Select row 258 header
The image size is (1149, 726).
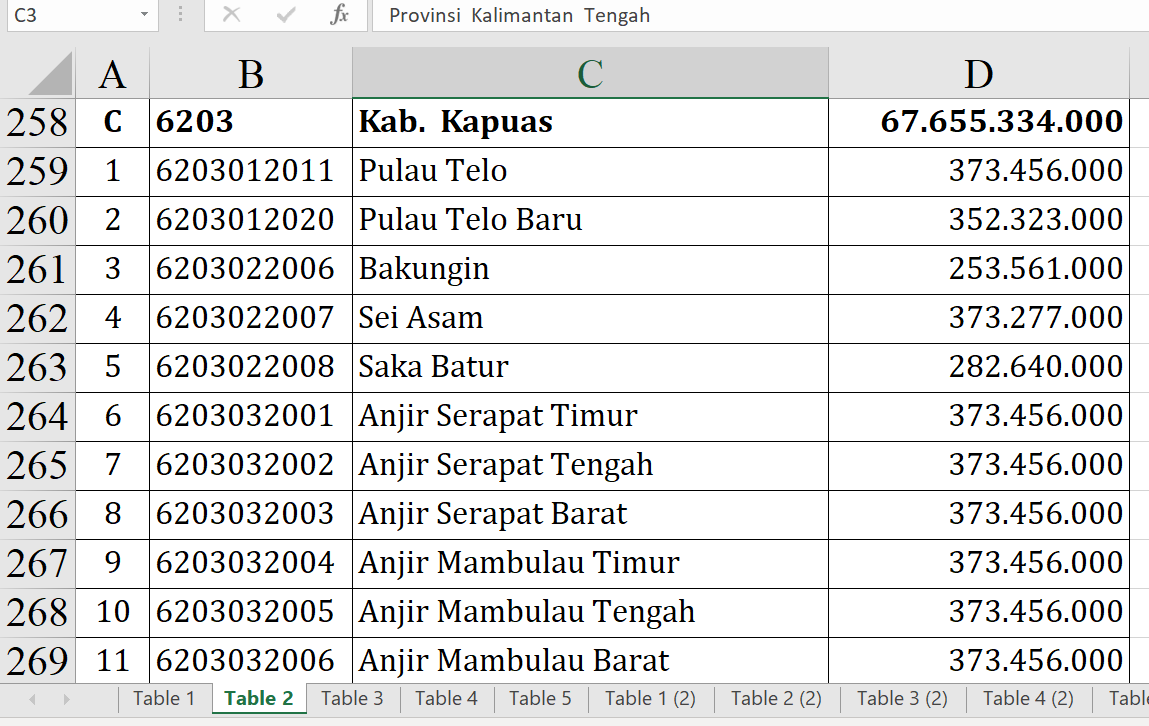coord(37,123)
